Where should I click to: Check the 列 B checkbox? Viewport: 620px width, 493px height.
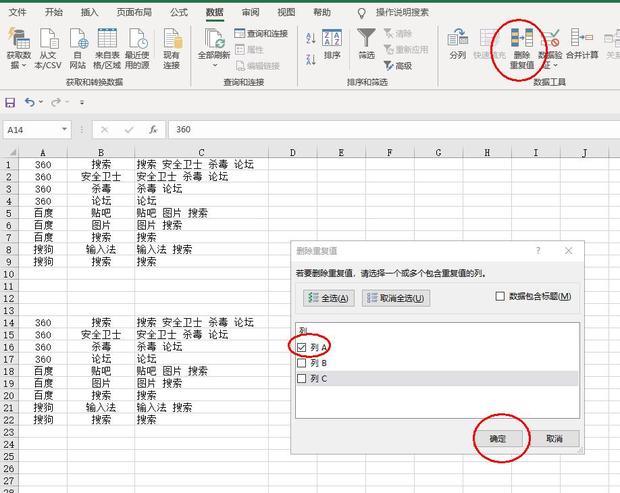click(x=303, y=363)
